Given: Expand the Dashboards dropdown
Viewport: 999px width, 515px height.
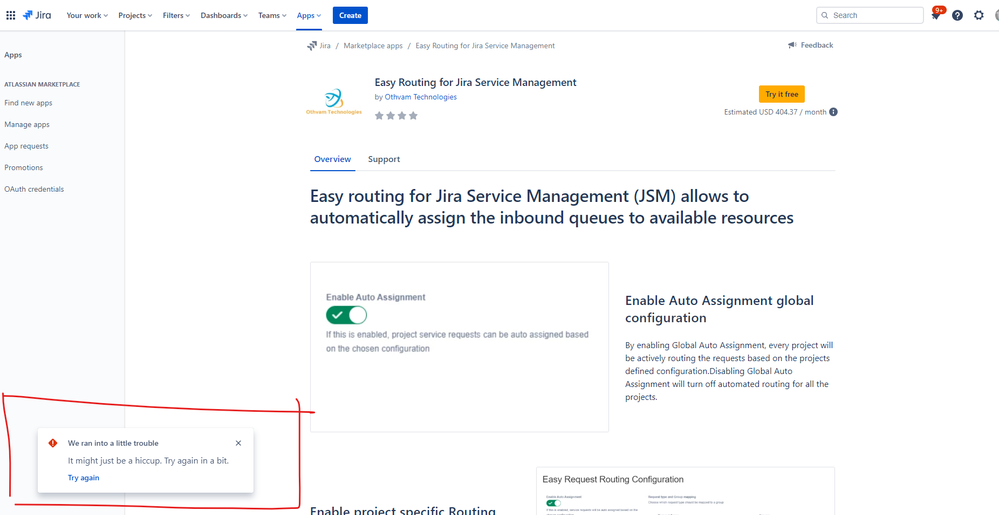Looking at the screenshot, I should coord(224,15).
